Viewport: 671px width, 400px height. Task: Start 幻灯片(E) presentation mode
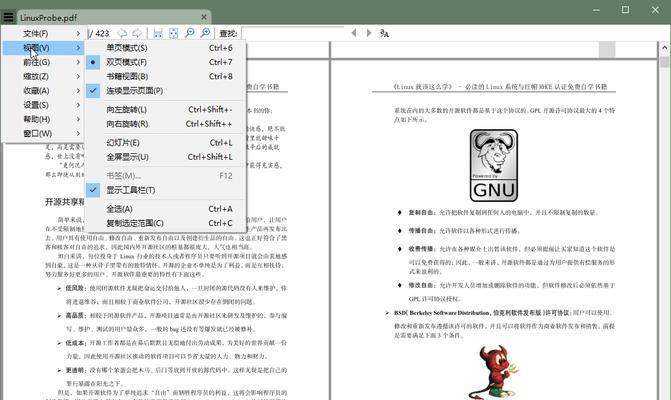[166, 142]
